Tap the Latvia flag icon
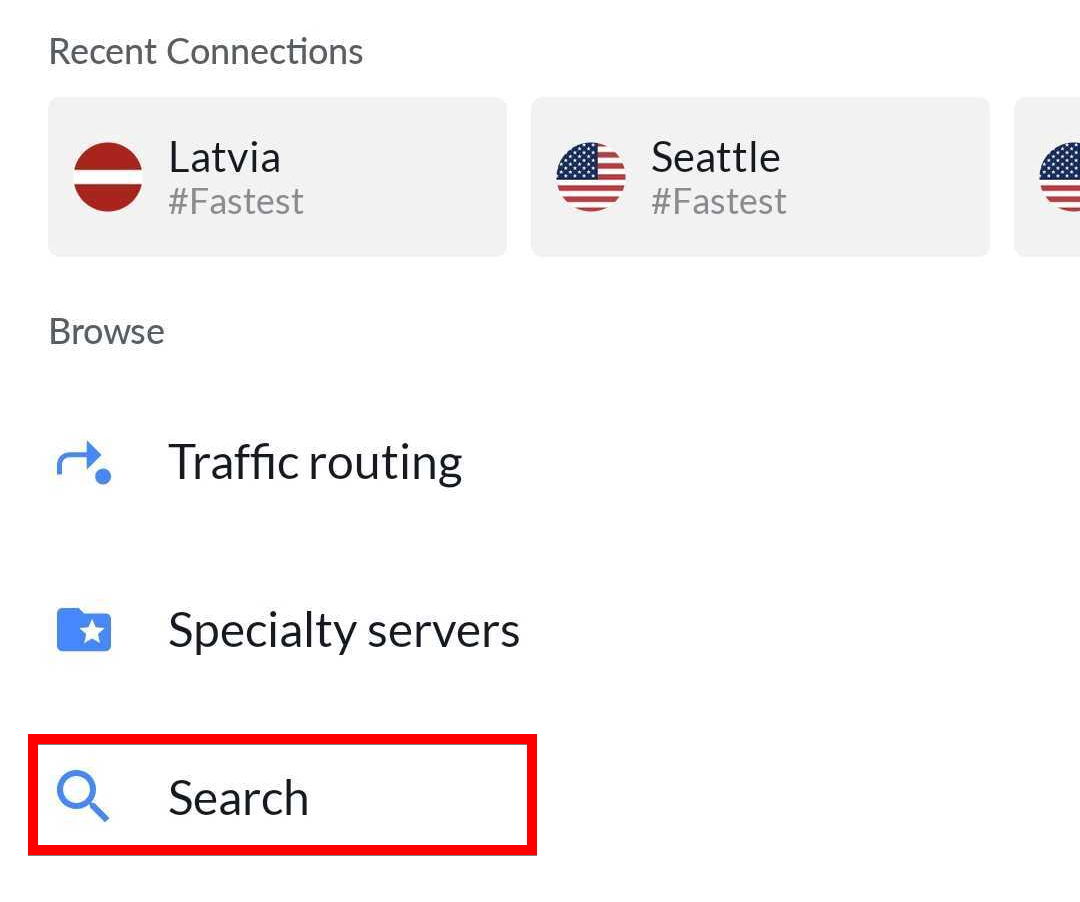 click(x=108, y=177)
